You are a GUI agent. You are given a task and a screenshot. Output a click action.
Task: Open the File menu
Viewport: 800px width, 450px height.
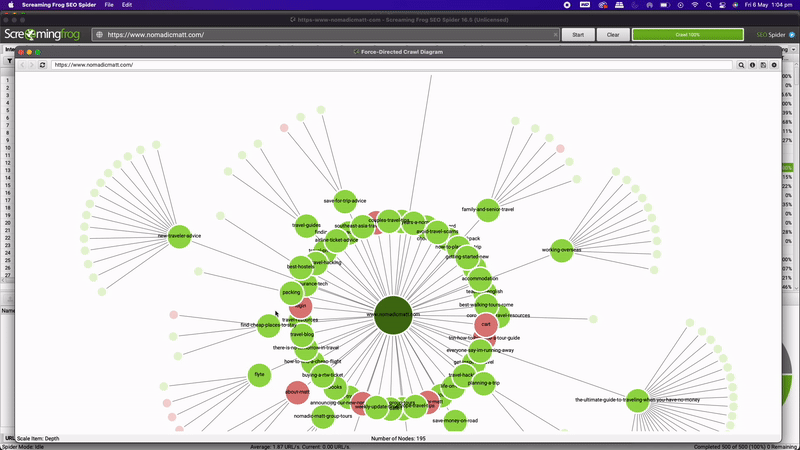tap(109, 5)
